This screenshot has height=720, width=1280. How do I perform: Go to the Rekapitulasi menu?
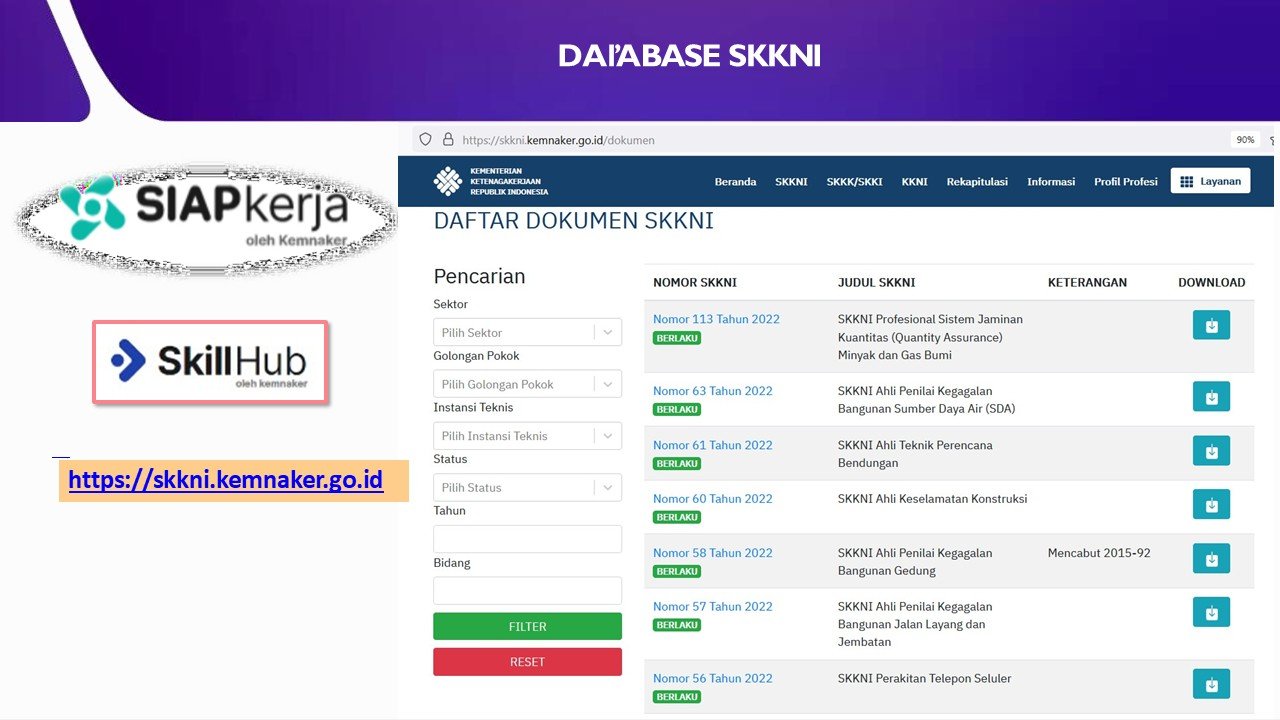977,182
